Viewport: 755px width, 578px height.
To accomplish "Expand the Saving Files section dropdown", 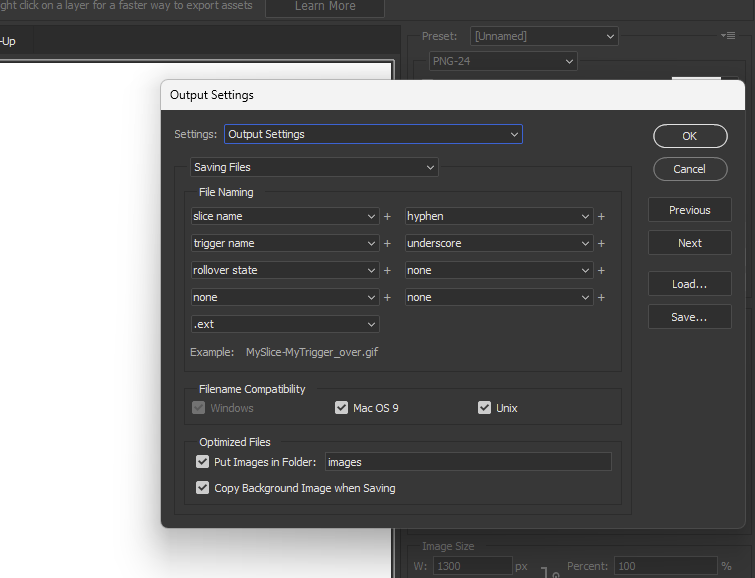I will point(314,167).
